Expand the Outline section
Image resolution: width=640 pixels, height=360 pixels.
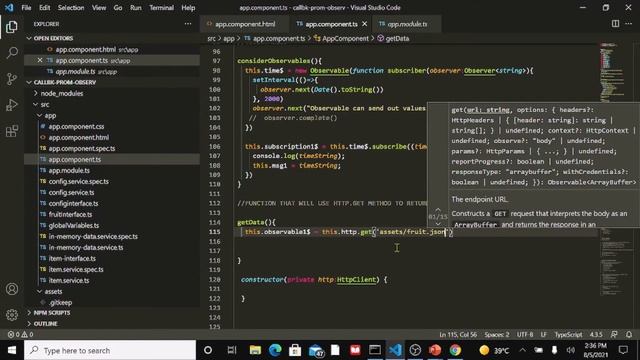click(x=45, y=324)
